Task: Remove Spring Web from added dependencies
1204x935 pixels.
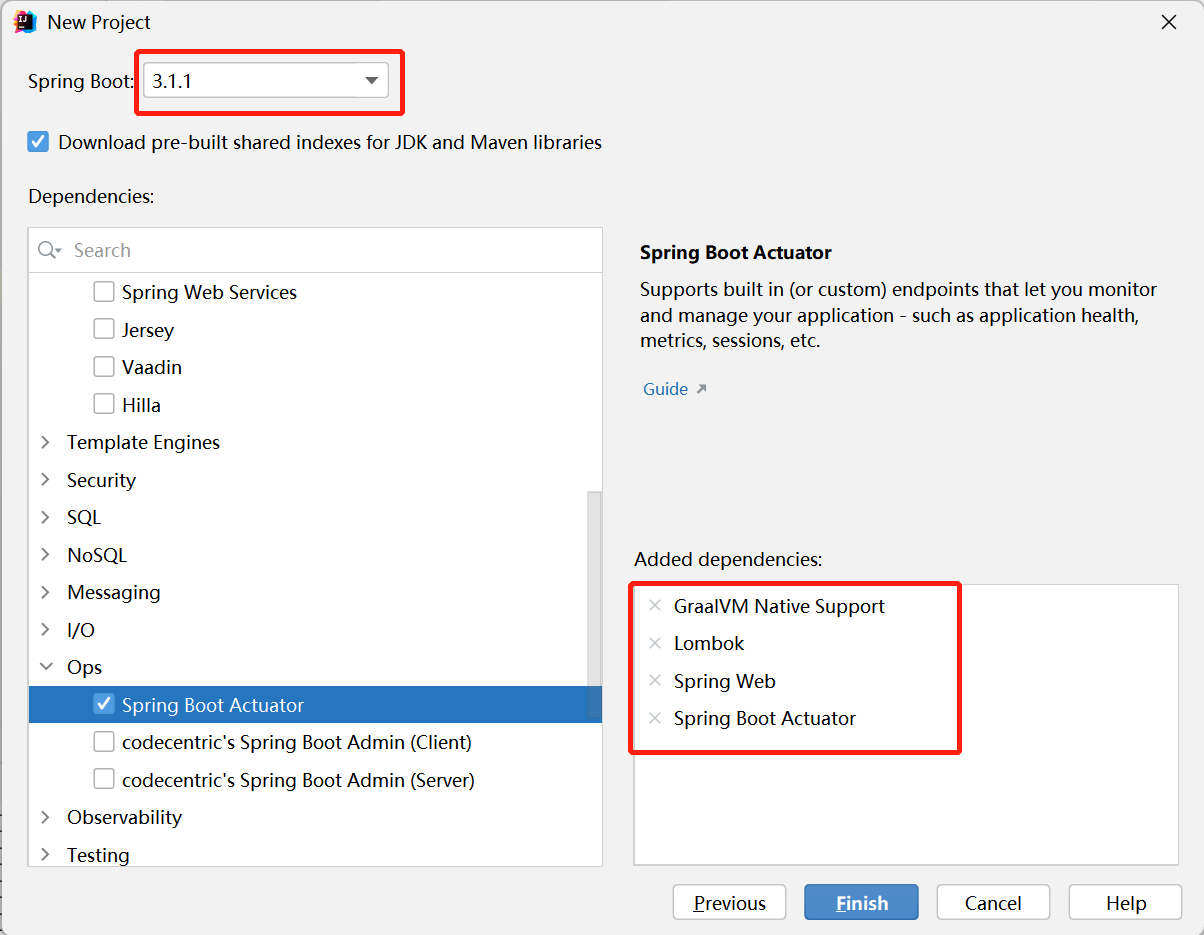Action: [655, 680]
